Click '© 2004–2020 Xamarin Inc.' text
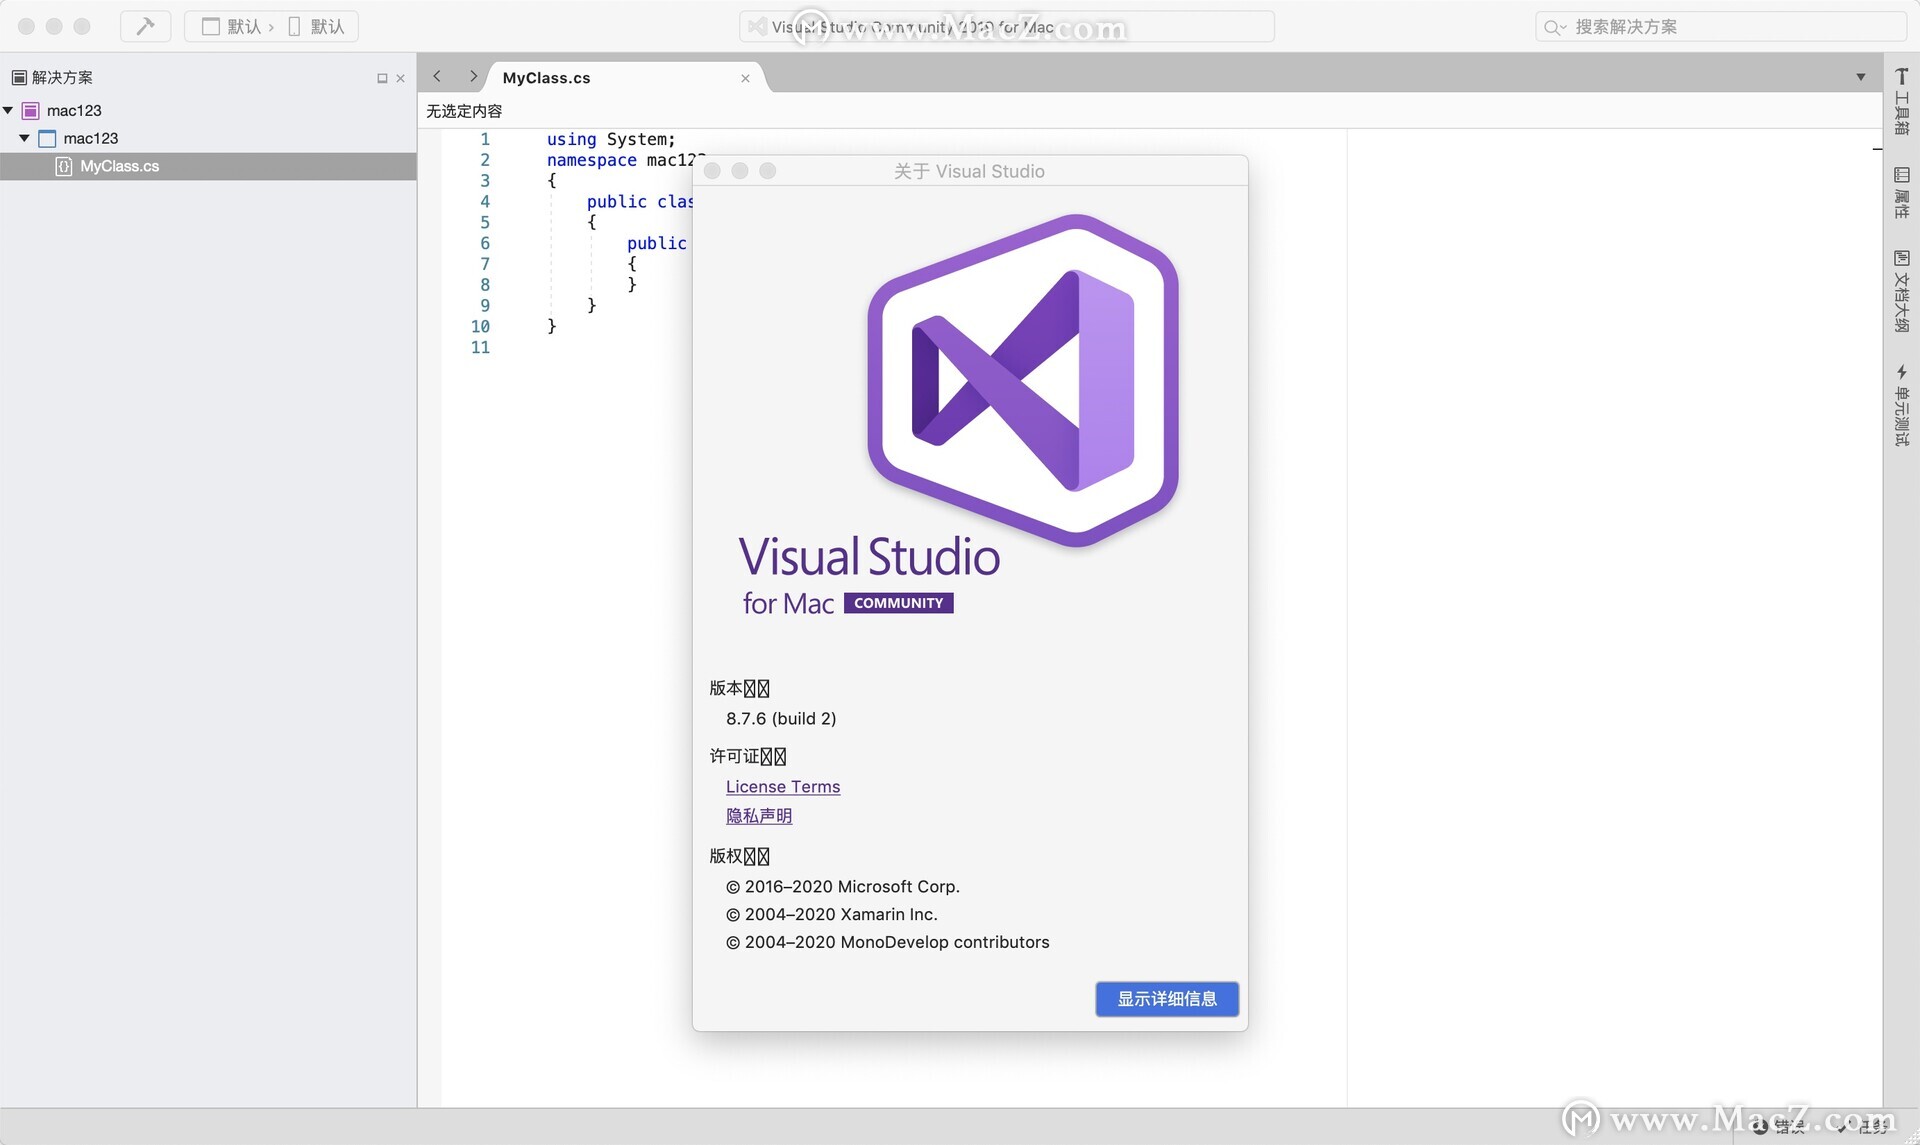 tap(831, 915)
